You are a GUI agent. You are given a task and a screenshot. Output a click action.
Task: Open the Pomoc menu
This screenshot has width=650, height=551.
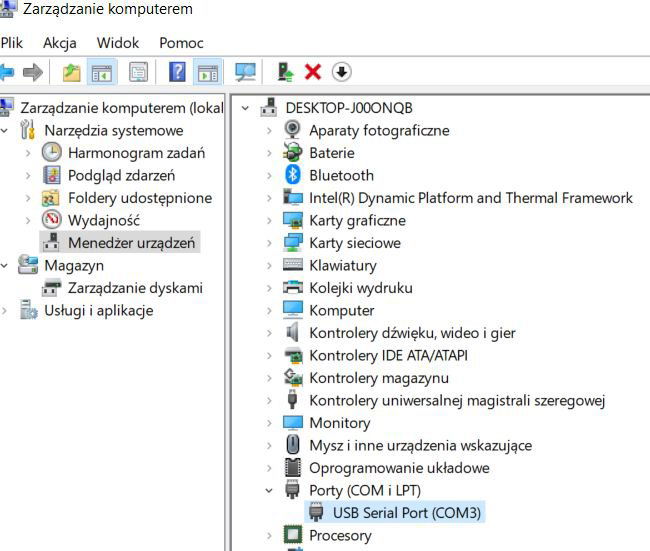point(181,43)
